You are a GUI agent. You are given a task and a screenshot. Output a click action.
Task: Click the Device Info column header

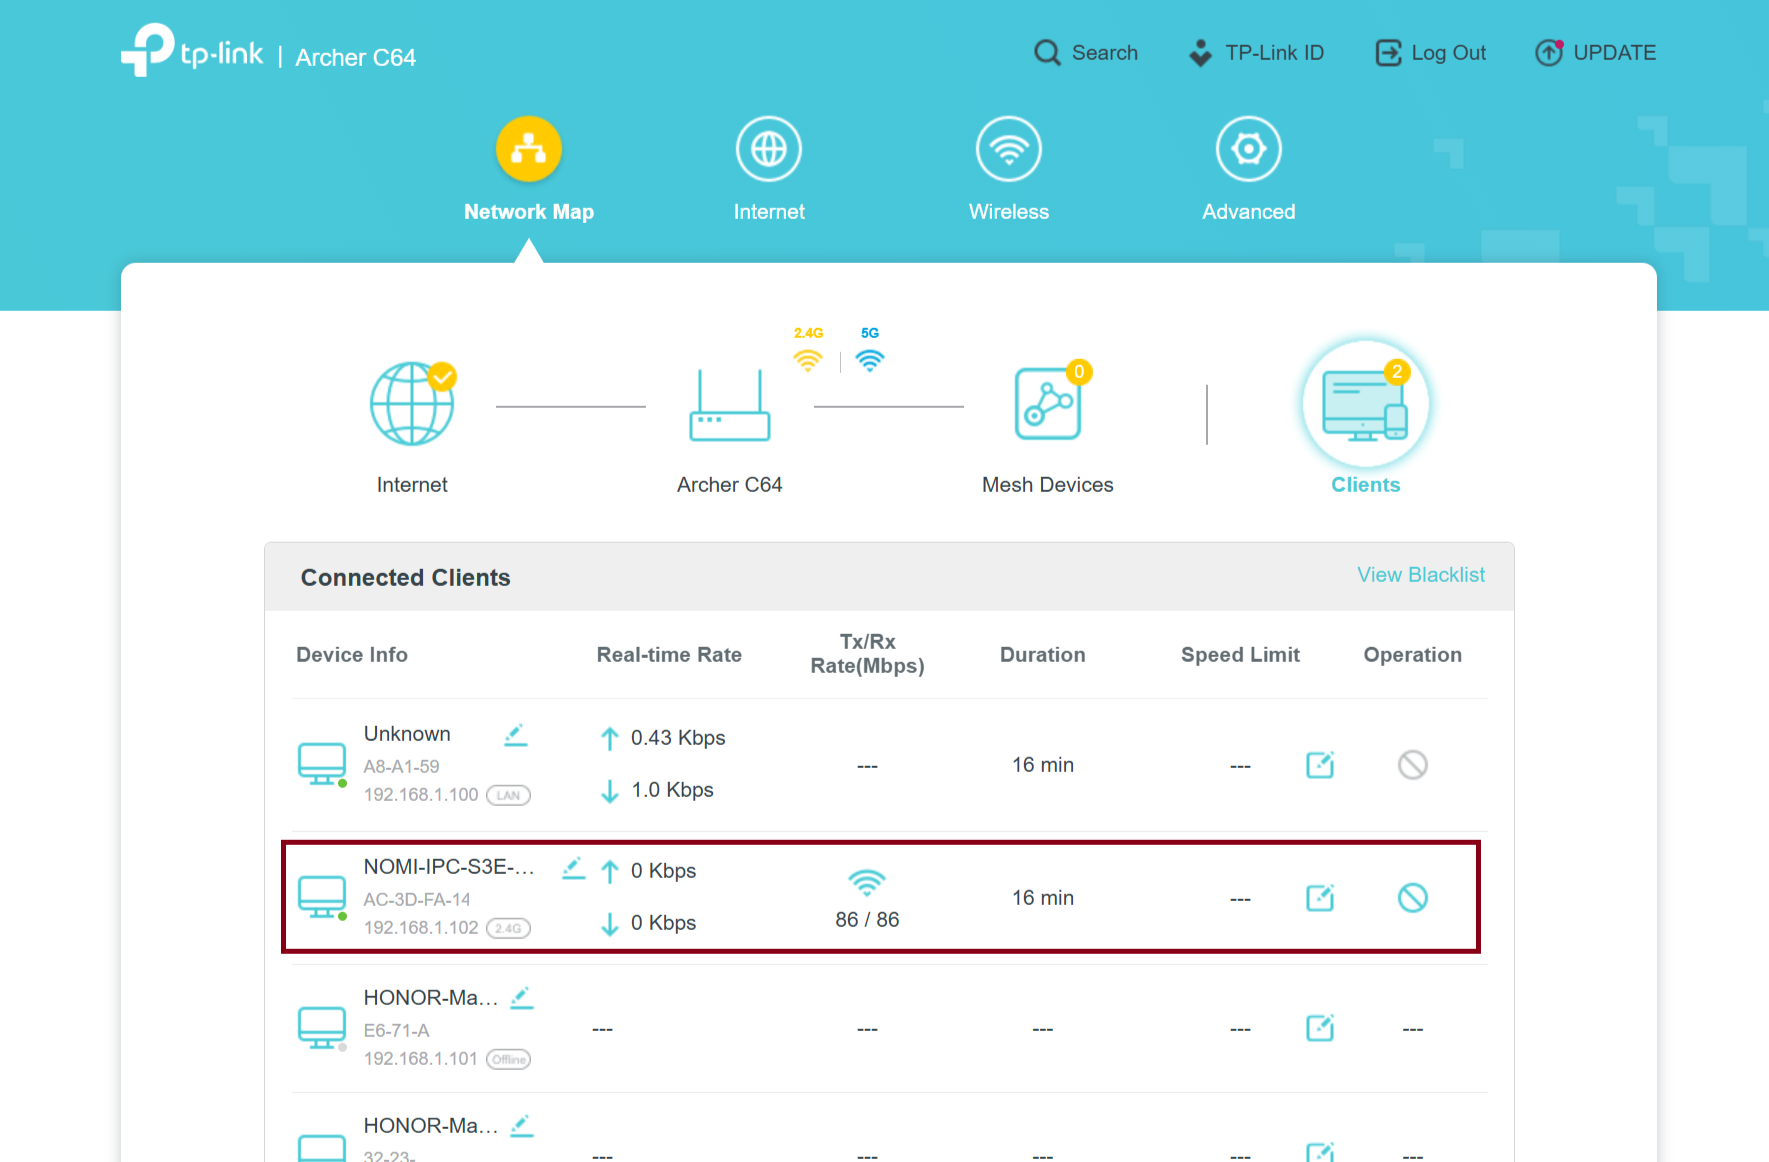(x=352, y=655)
